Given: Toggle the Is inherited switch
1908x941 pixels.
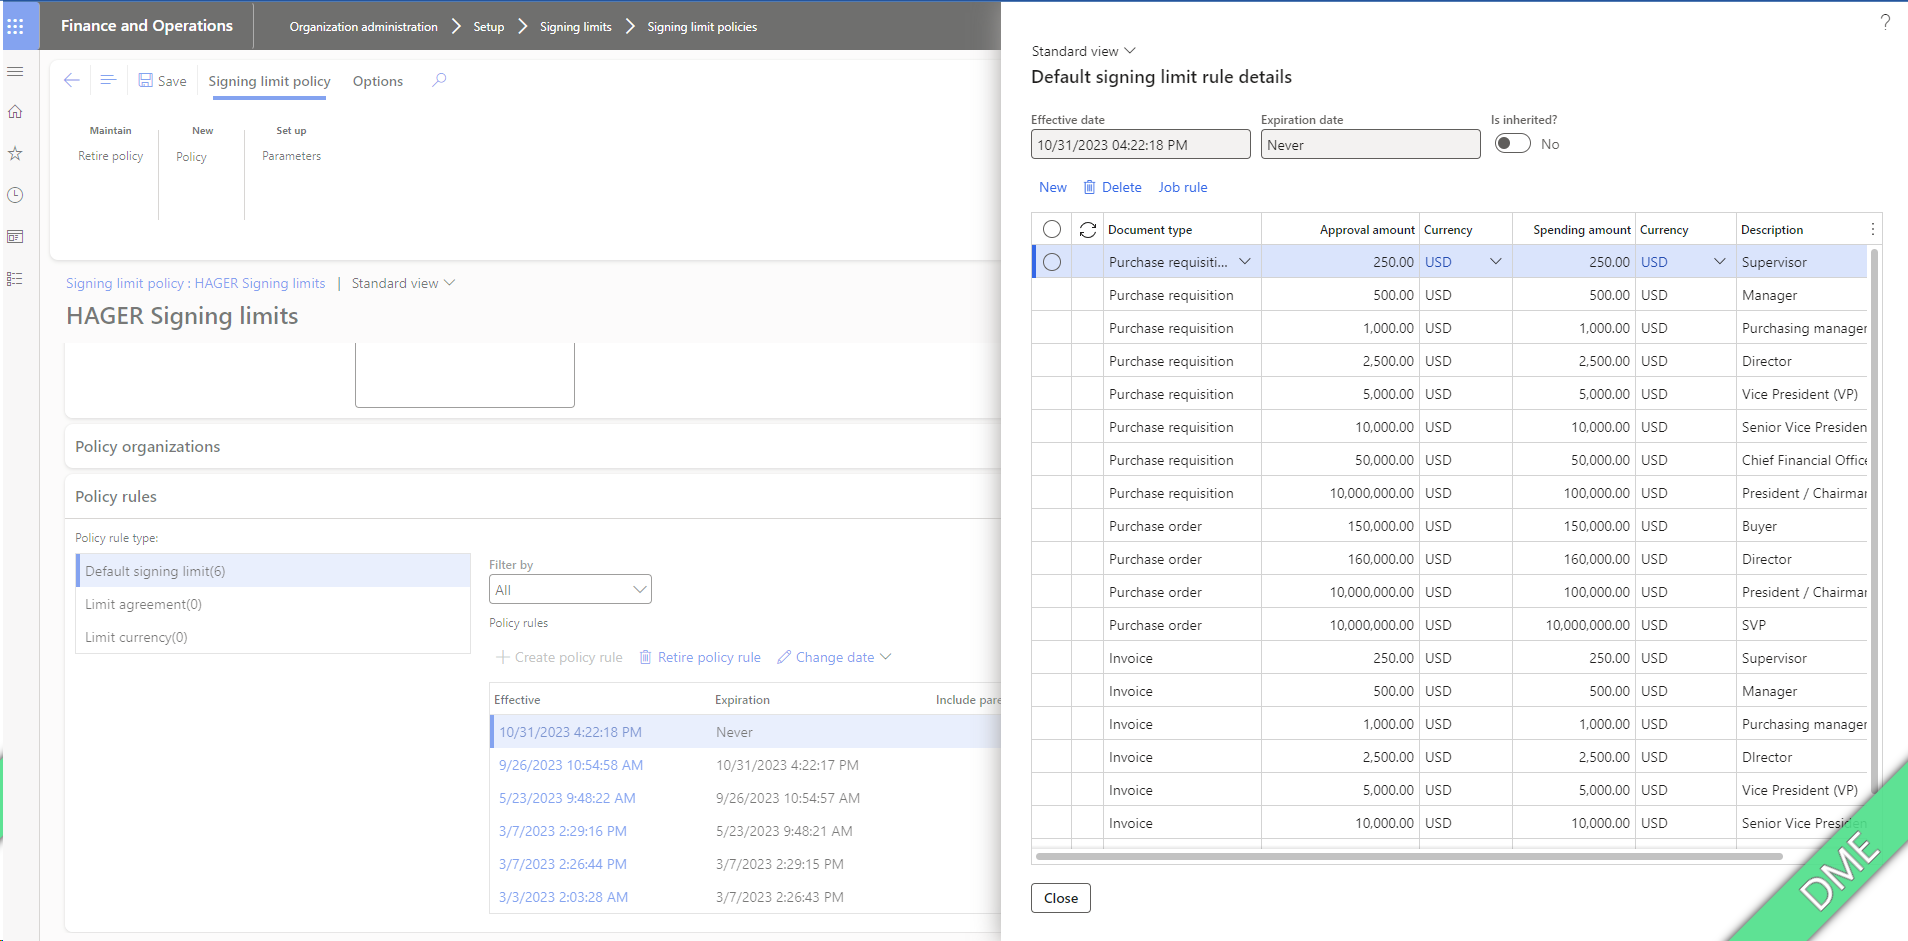Looking at the screenshot, I should (1513, 143).
